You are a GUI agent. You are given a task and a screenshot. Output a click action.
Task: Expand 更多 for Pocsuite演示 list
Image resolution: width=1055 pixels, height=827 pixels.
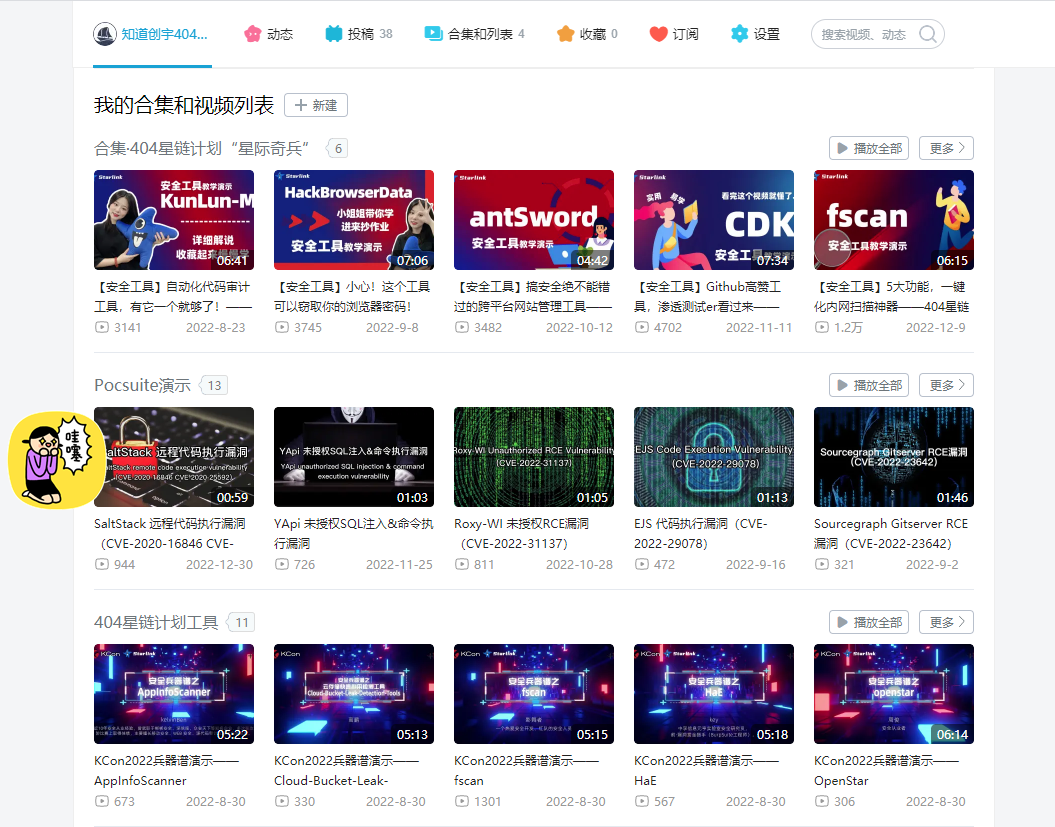946,385
